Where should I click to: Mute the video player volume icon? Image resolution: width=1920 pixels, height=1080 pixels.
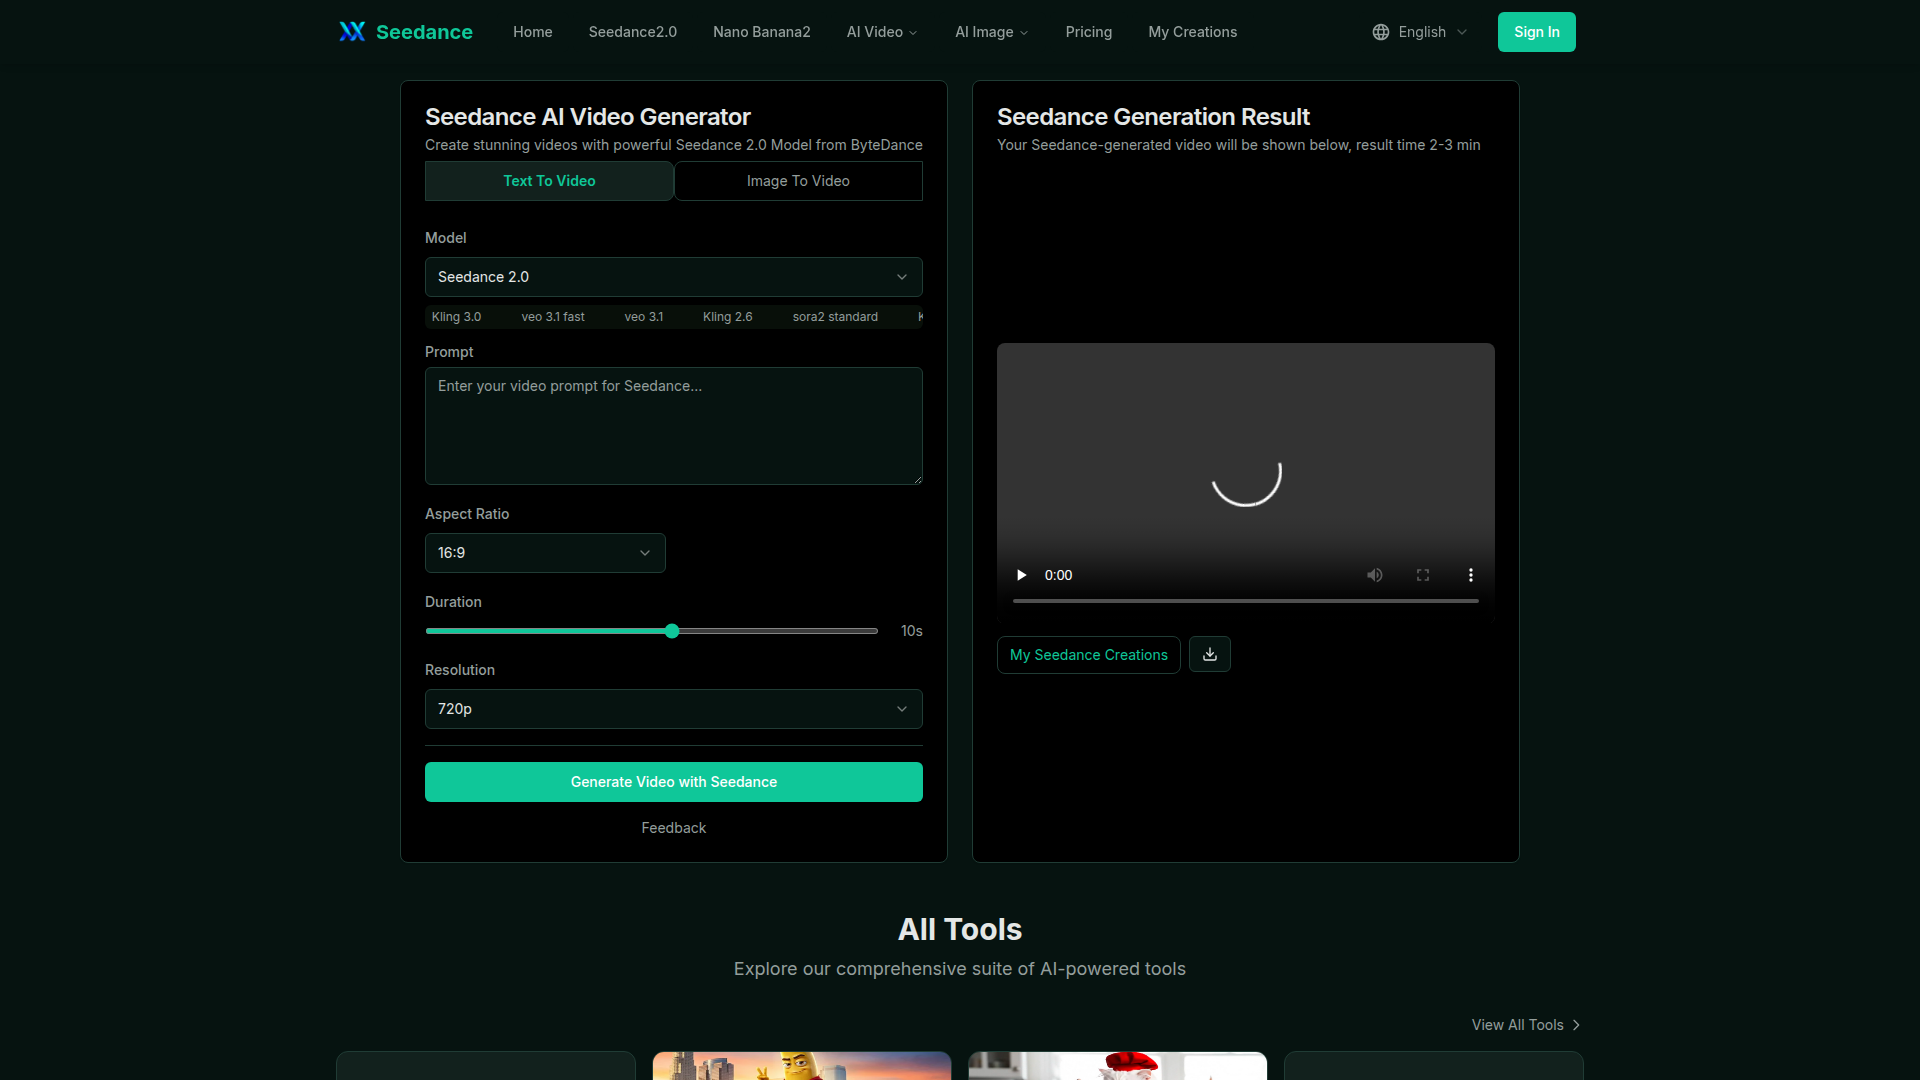(1375, 575)
